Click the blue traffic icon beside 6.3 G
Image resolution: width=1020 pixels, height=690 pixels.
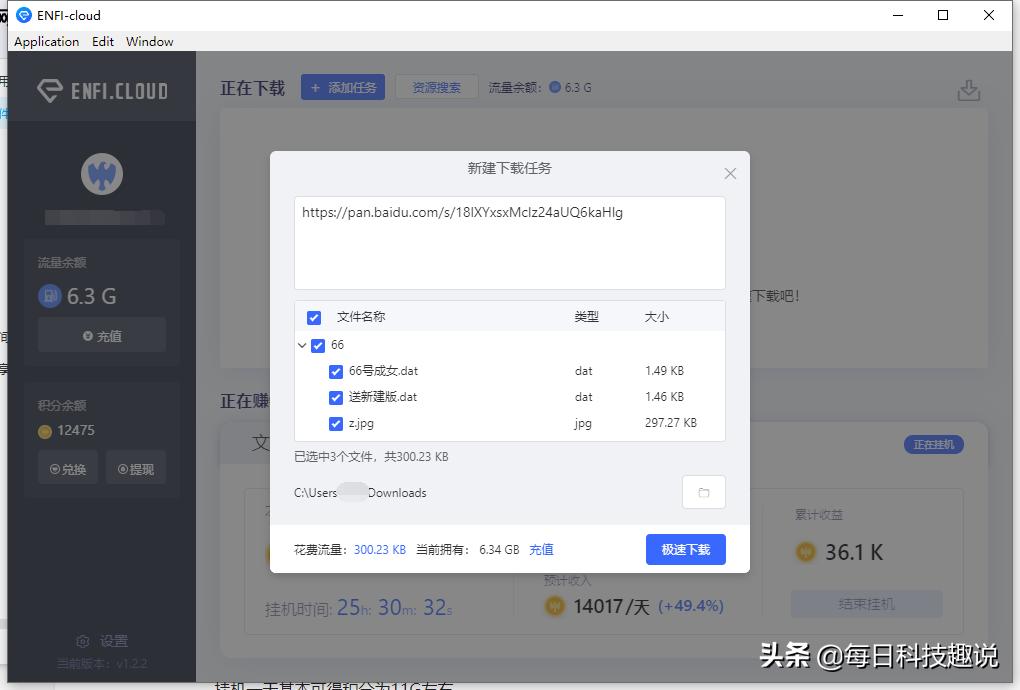pyautogui.click(x=50, y=297)
